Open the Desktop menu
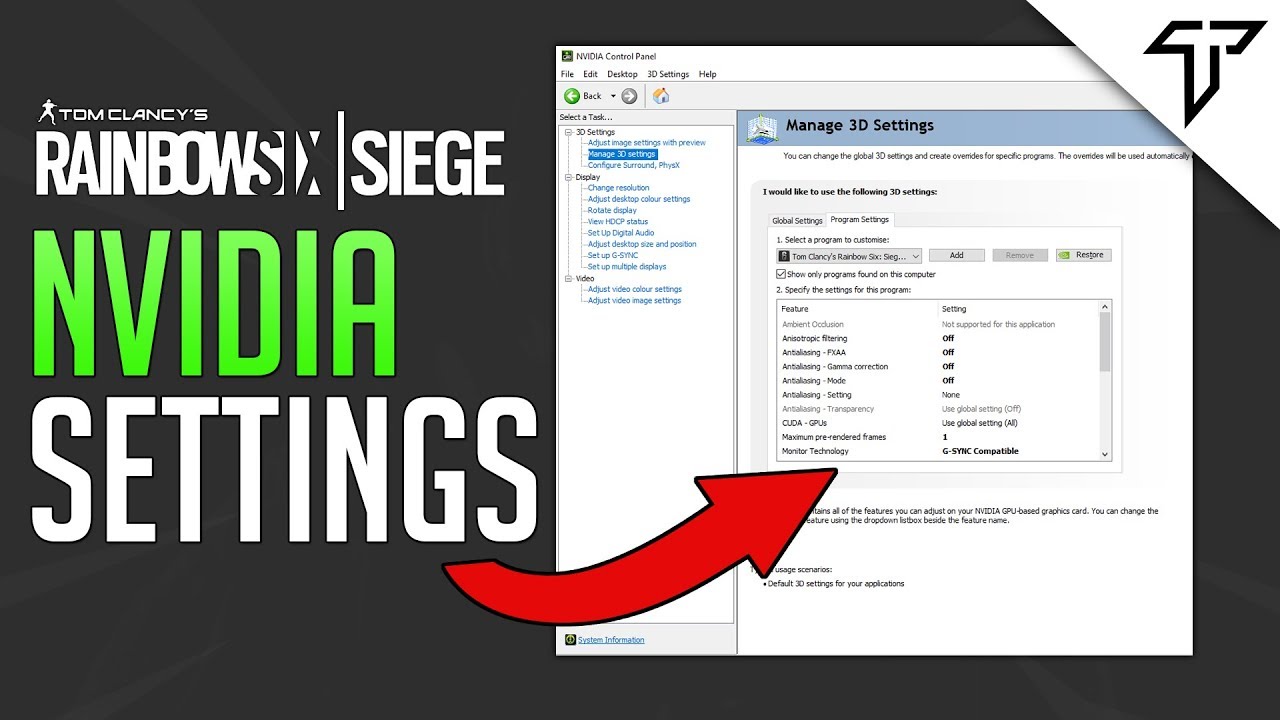1280x720 pixels. pos(622,73)
